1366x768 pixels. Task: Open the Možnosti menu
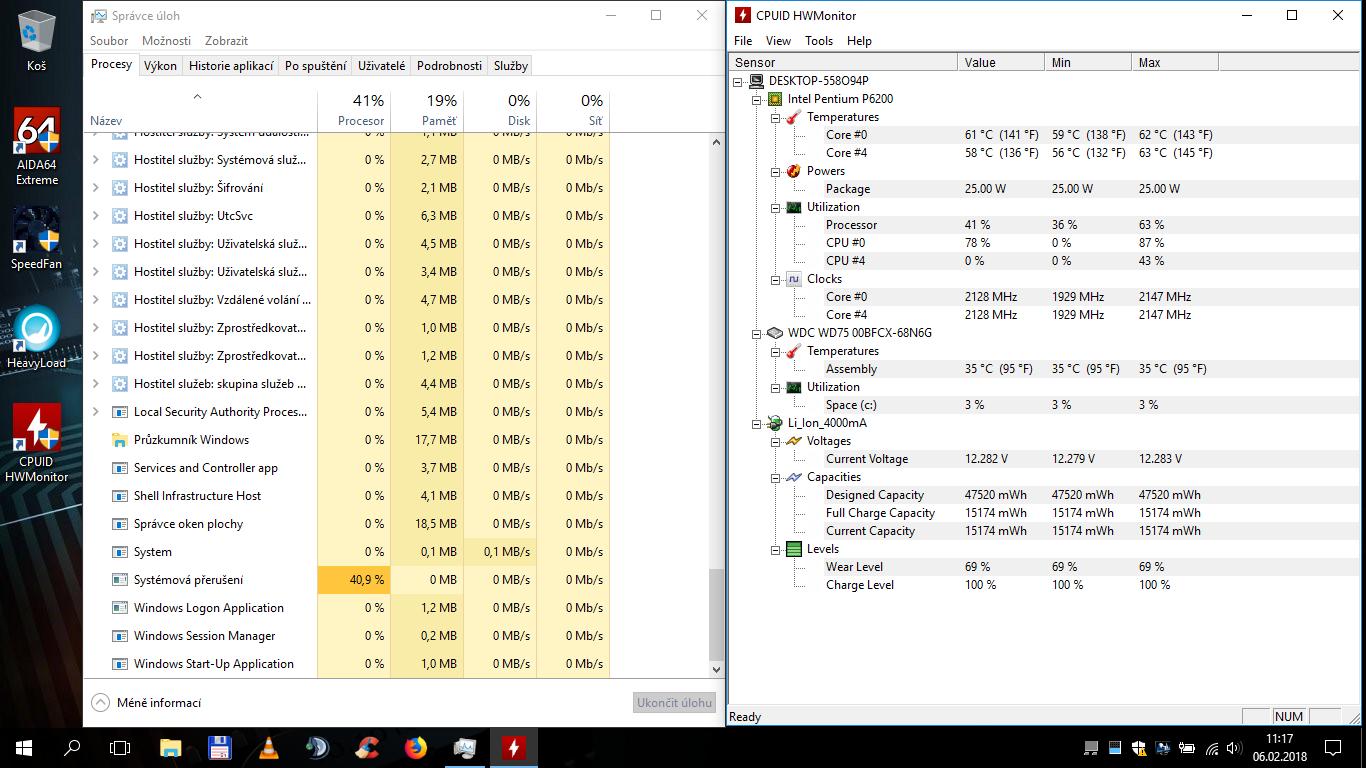tap(167, 41)
